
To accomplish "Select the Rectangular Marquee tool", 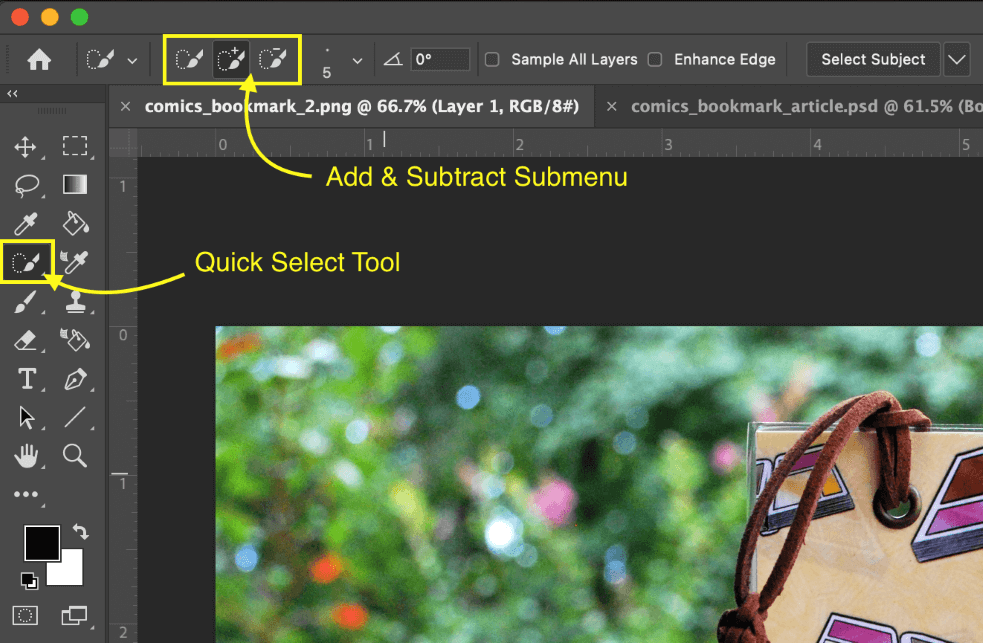I will pos(75,146).
